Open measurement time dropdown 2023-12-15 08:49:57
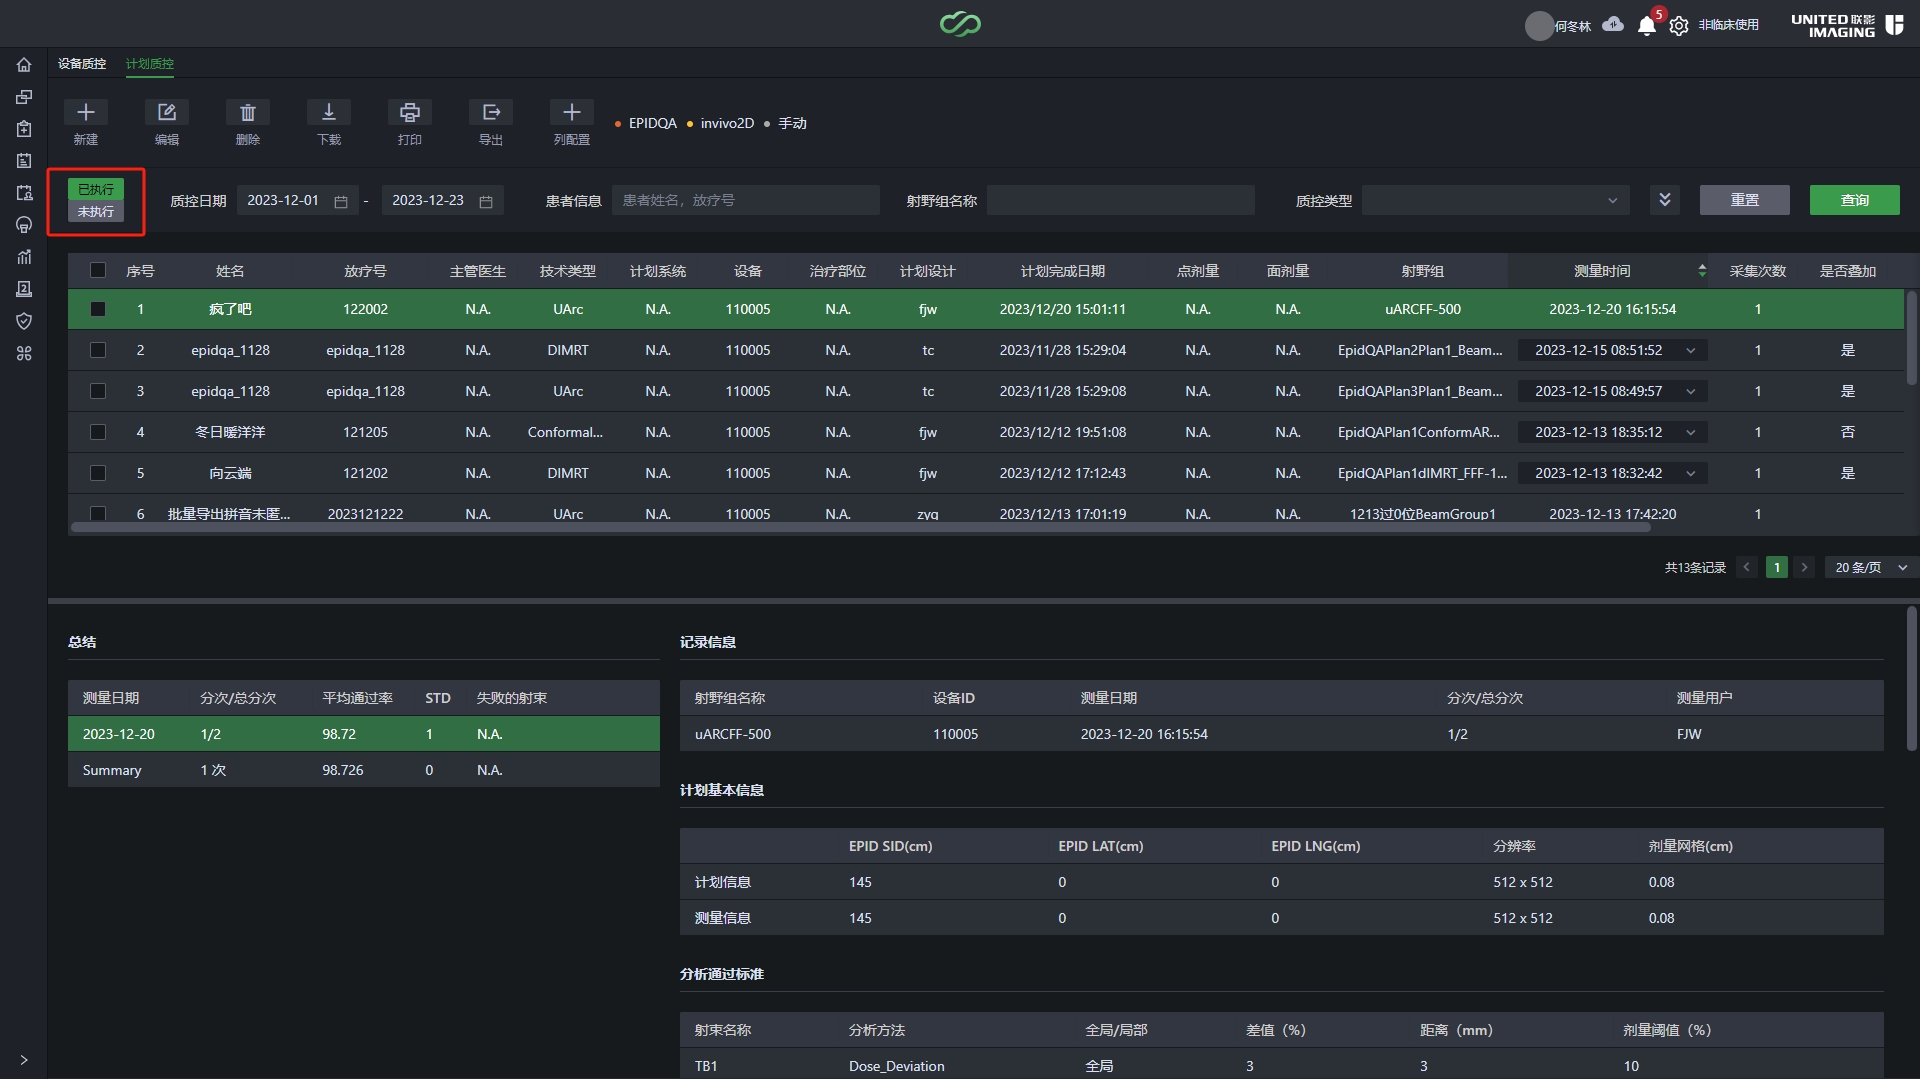This screenshot has width=1920, height=1079. point(1613,391)
